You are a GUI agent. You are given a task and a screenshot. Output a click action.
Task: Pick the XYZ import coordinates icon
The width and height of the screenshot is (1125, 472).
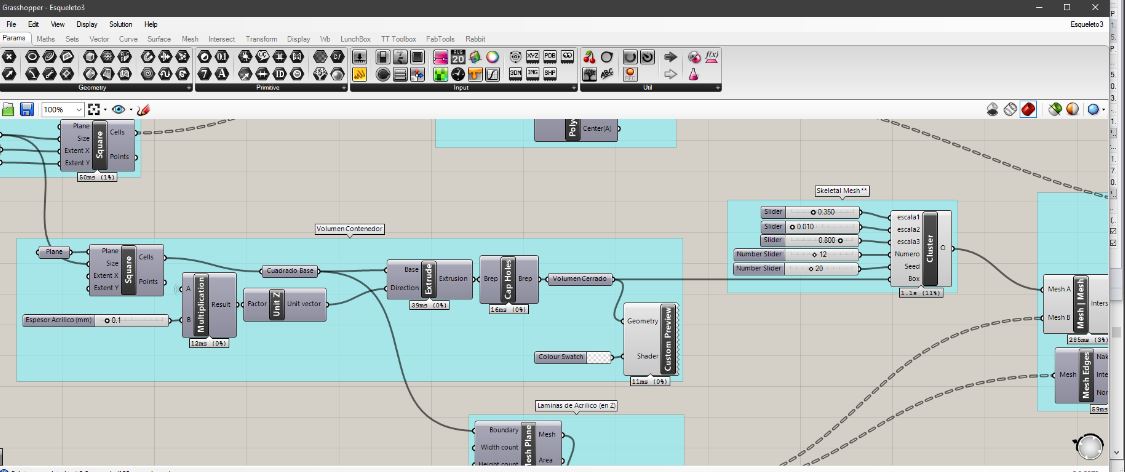[532, 56]
